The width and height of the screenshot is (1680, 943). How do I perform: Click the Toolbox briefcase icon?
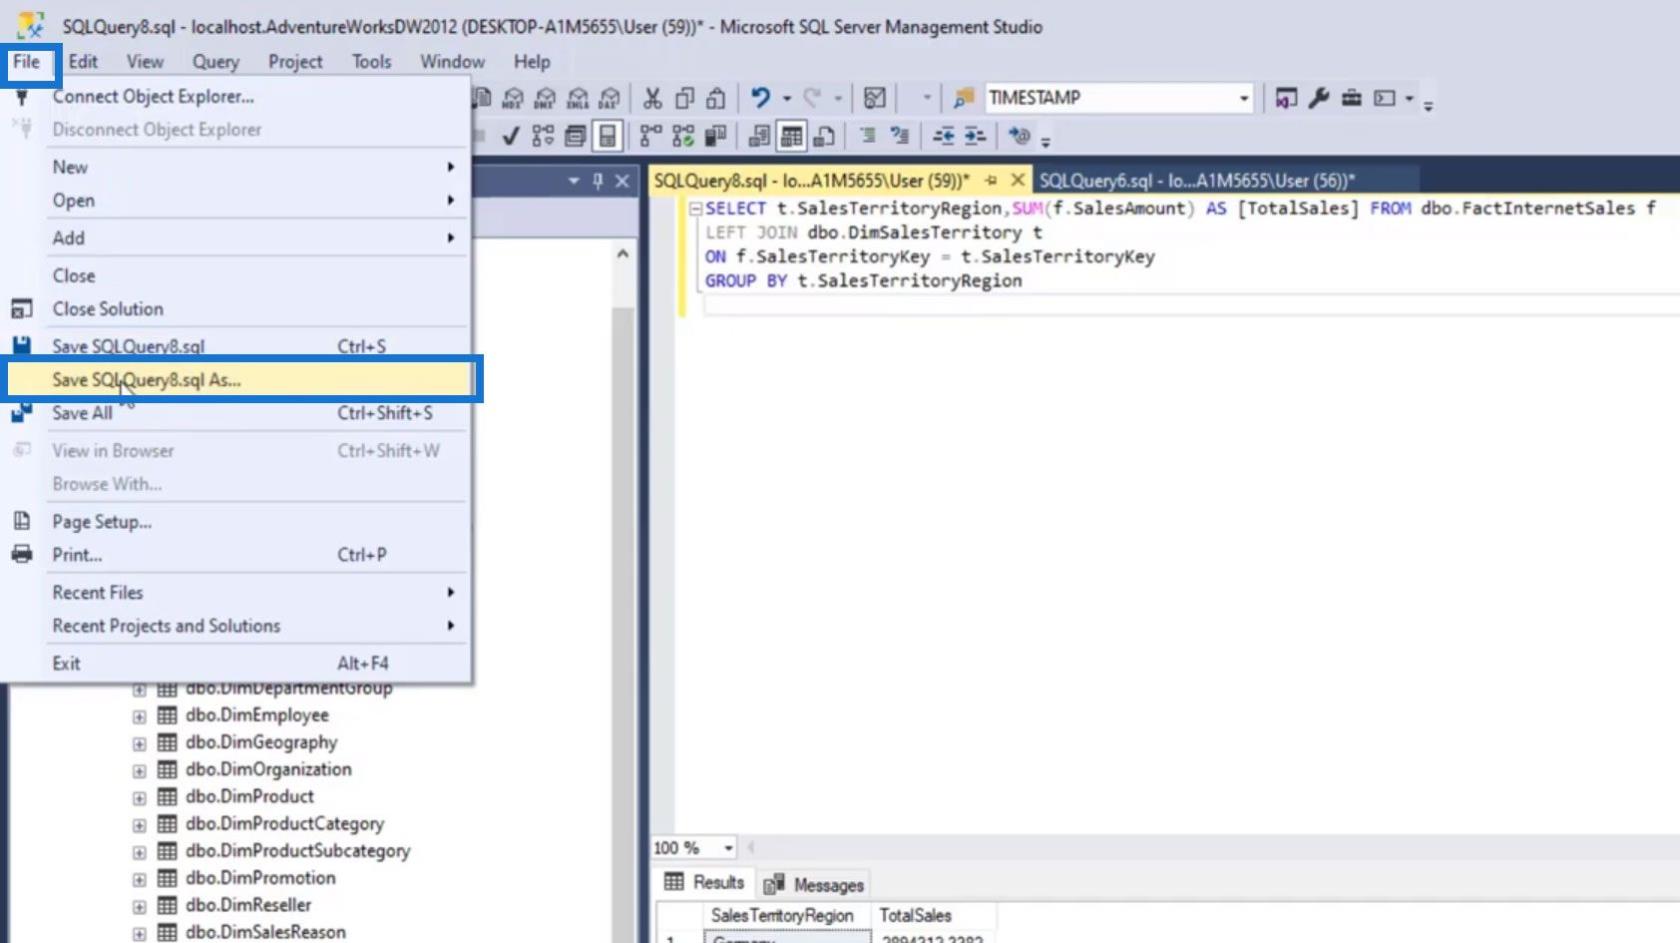(1352, 98)
